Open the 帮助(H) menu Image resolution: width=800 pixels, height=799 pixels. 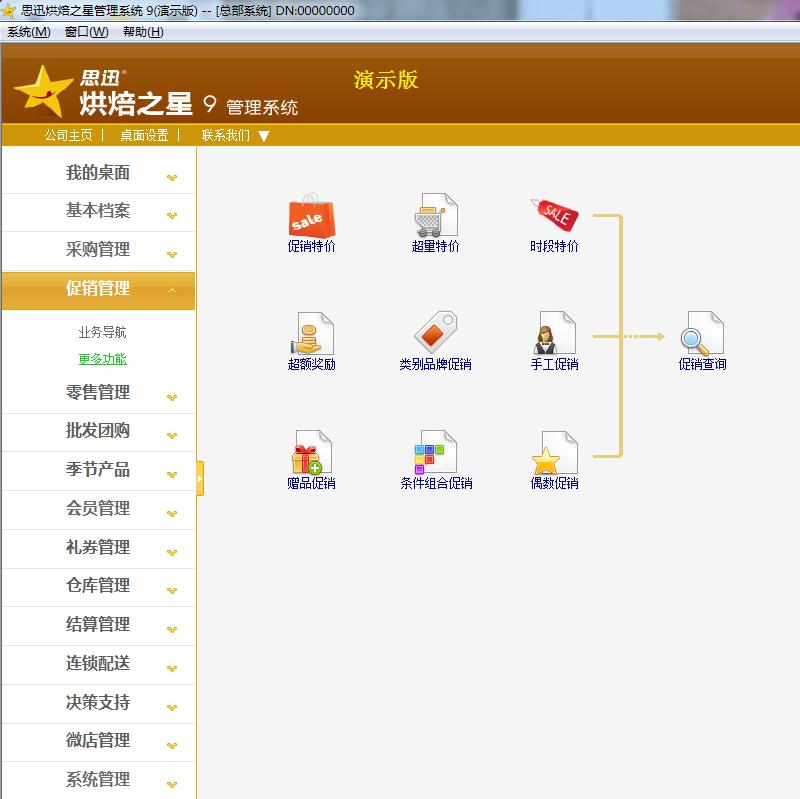(x=143, y=32)
